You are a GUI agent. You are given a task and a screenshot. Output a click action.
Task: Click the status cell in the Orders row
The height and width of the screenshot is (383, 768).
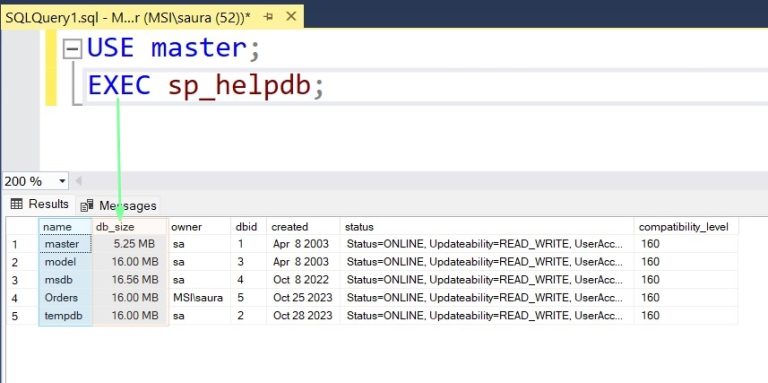tap(487, 298)
